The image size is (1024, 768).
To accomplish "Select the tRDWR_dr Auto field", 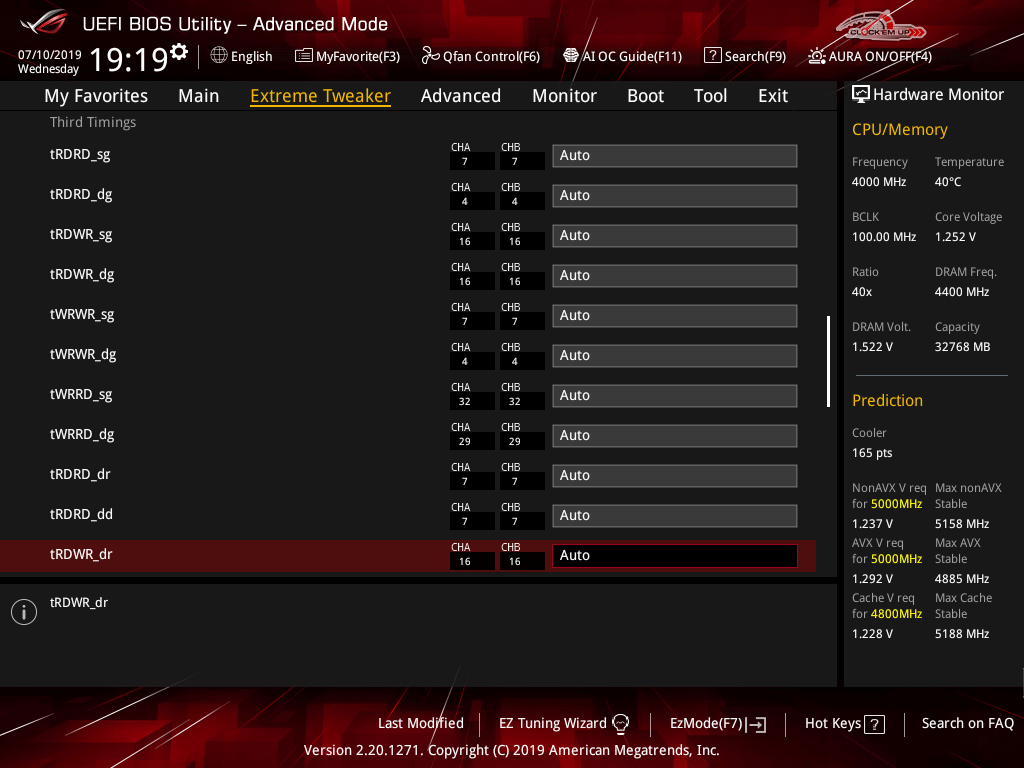I will click(x=674, y=556).
